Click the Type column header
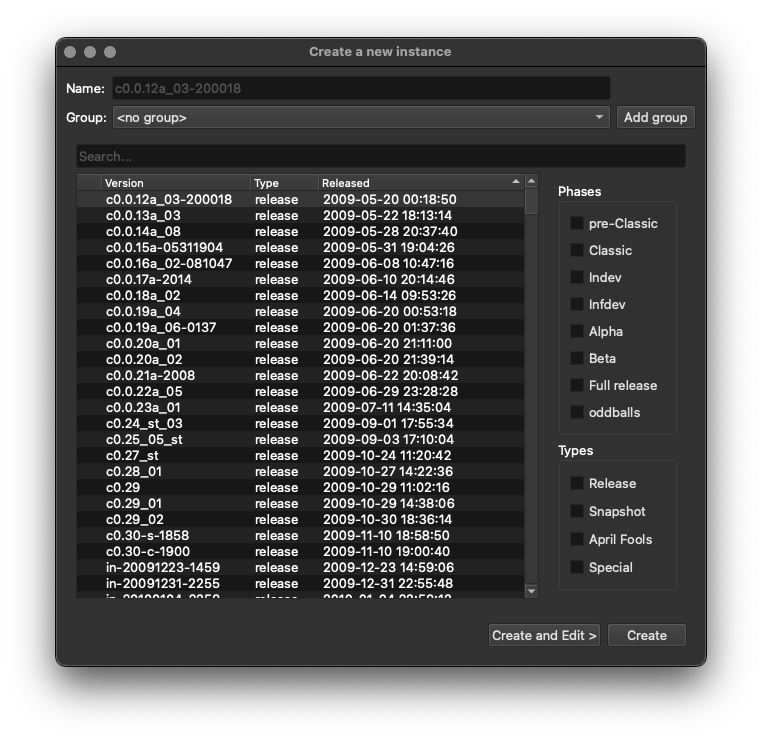 pos(284,183)
